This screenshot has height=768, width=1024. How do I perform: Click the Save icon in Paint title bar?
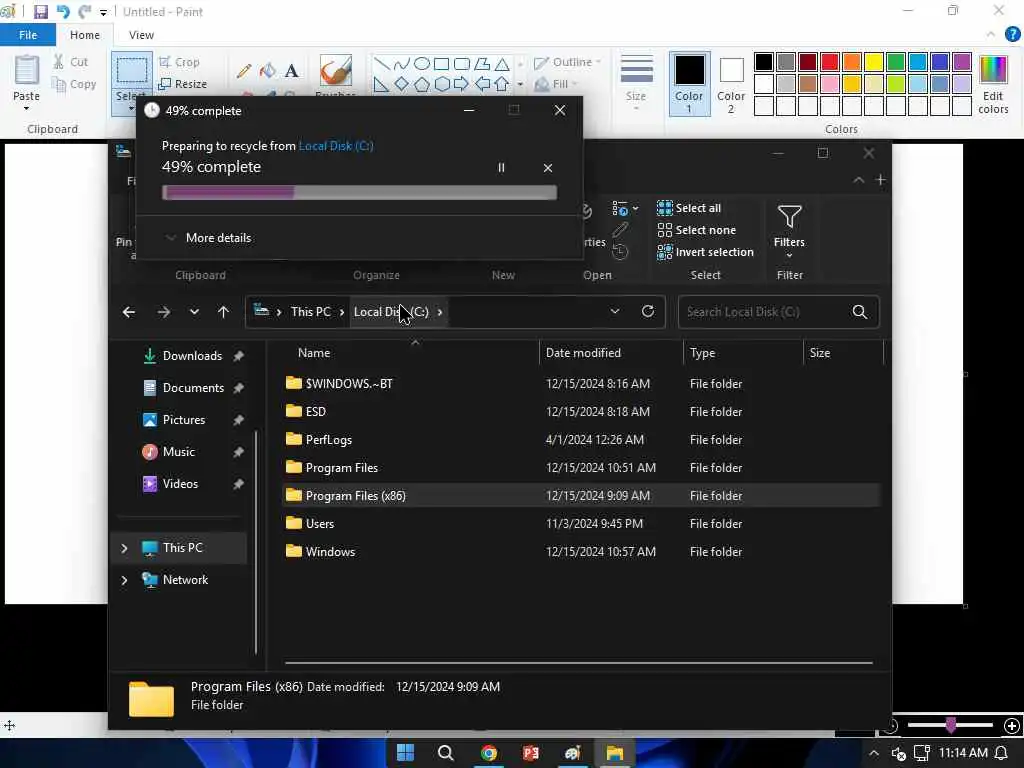(40, 12)
